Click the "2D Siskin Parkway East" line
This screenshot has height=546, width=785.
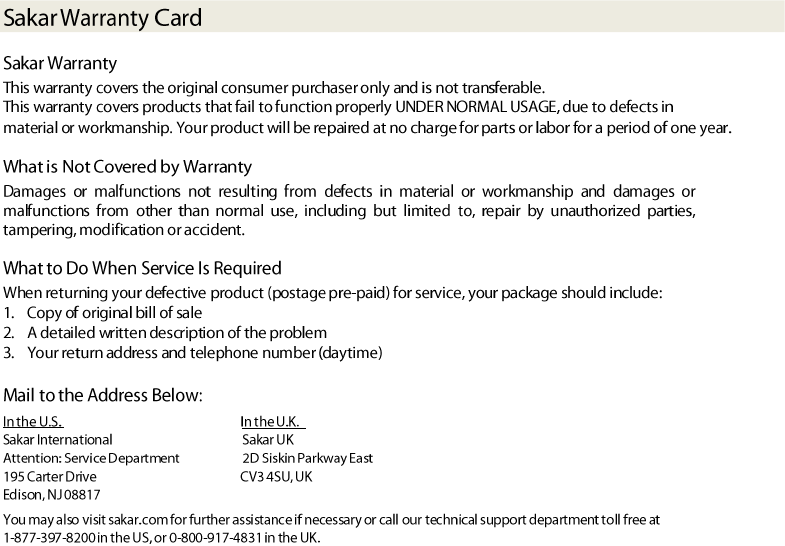point(308,458)
